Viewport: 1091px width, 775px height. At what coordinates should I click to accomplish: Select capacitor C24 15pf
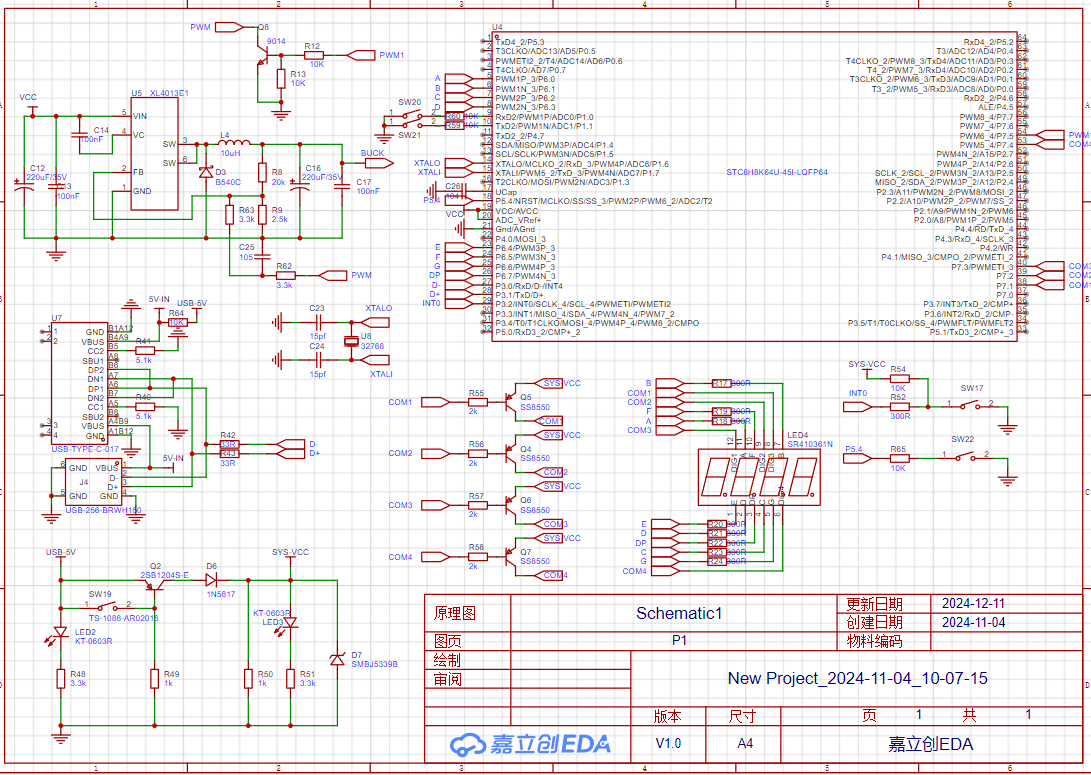pyautogui.click(x=318, y=360)
